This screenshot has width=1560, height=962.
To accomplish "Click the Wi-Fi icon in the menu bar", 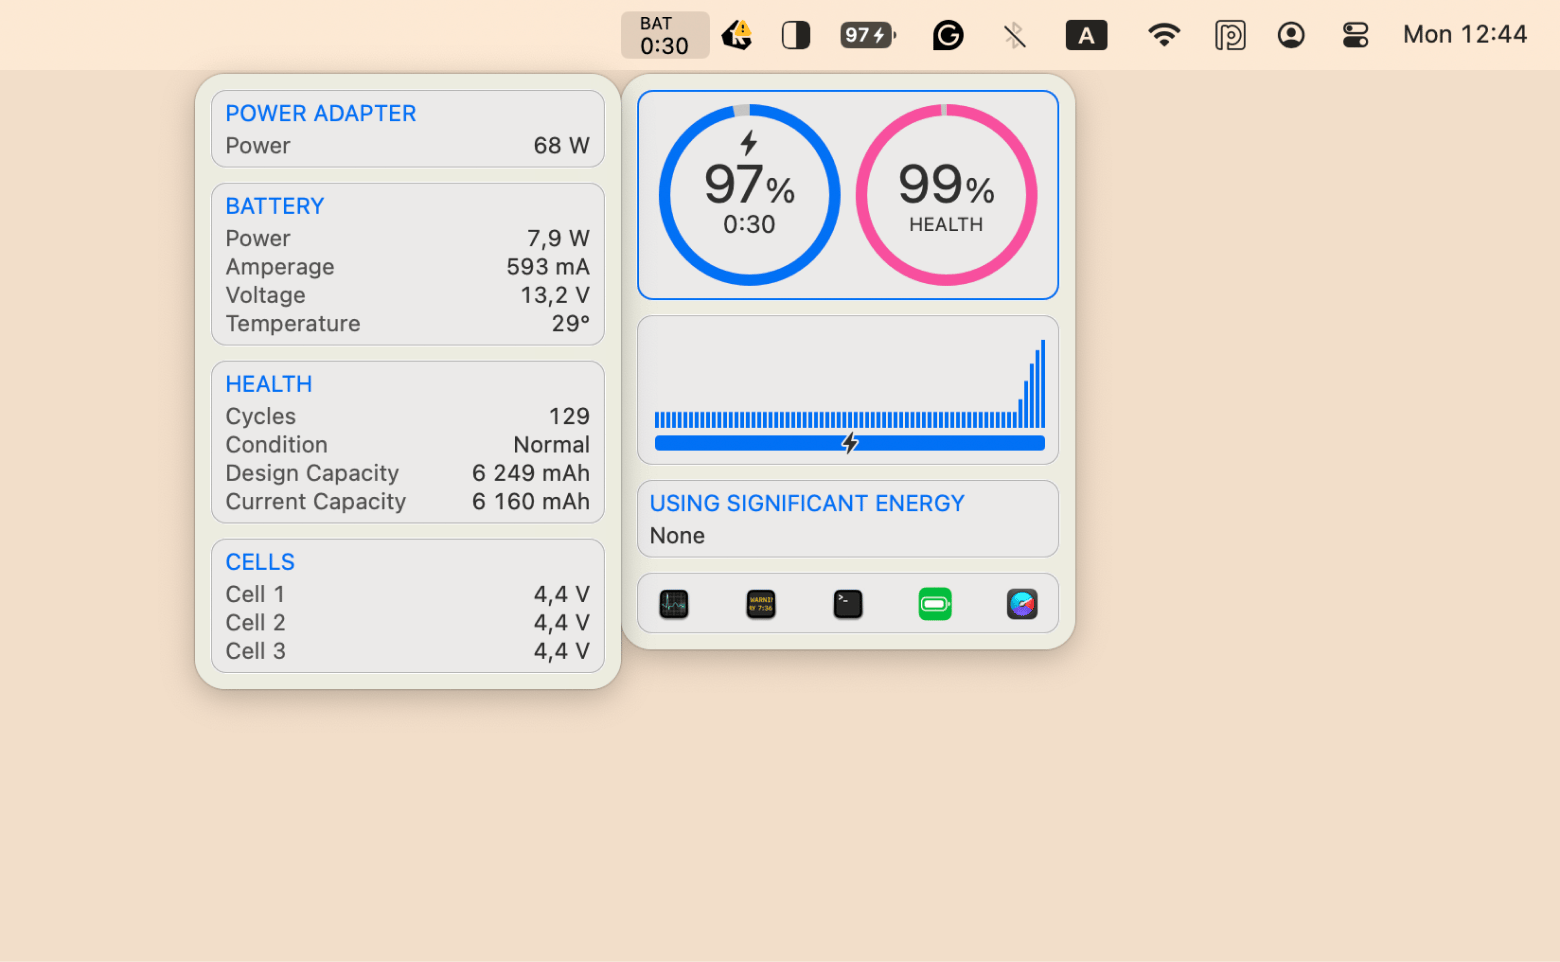I will [x=1163, y=36].
